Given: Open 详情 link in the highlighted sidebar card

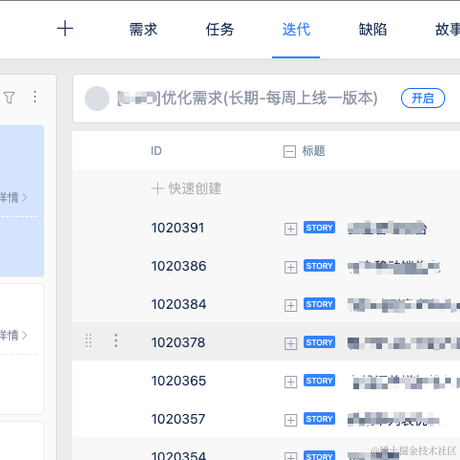Looking at the screenshot, I should (x=13, y=198).
